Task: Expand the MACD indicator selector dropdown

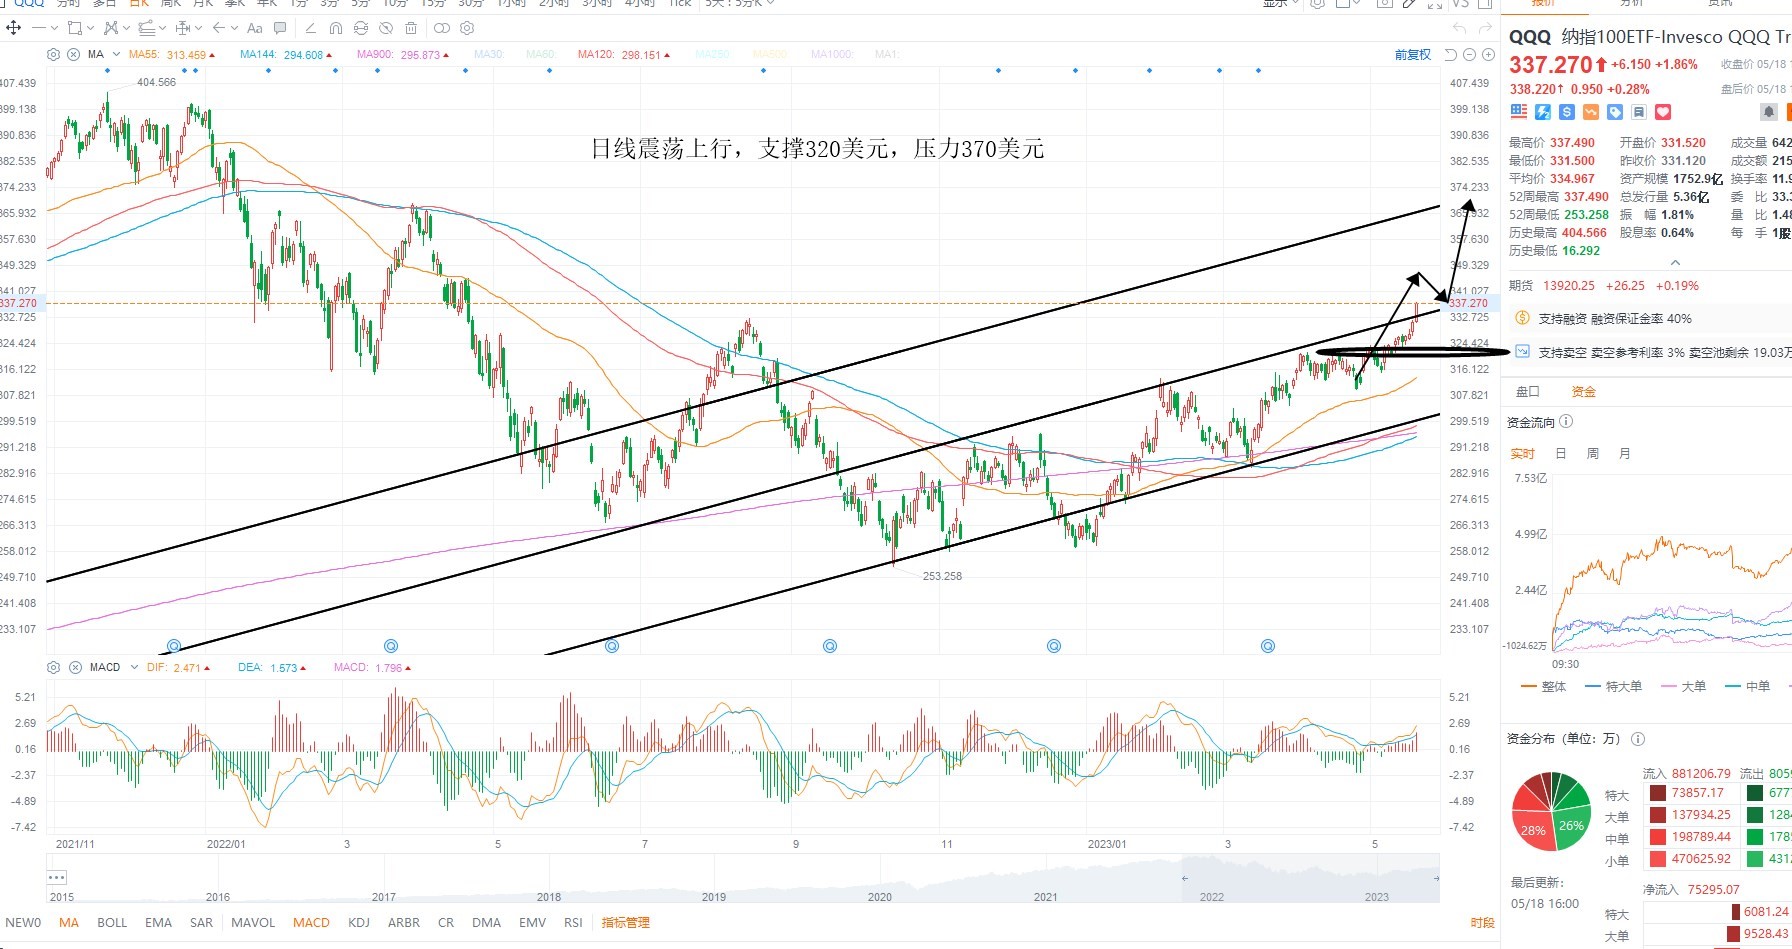Action: (x=133, y=667)
